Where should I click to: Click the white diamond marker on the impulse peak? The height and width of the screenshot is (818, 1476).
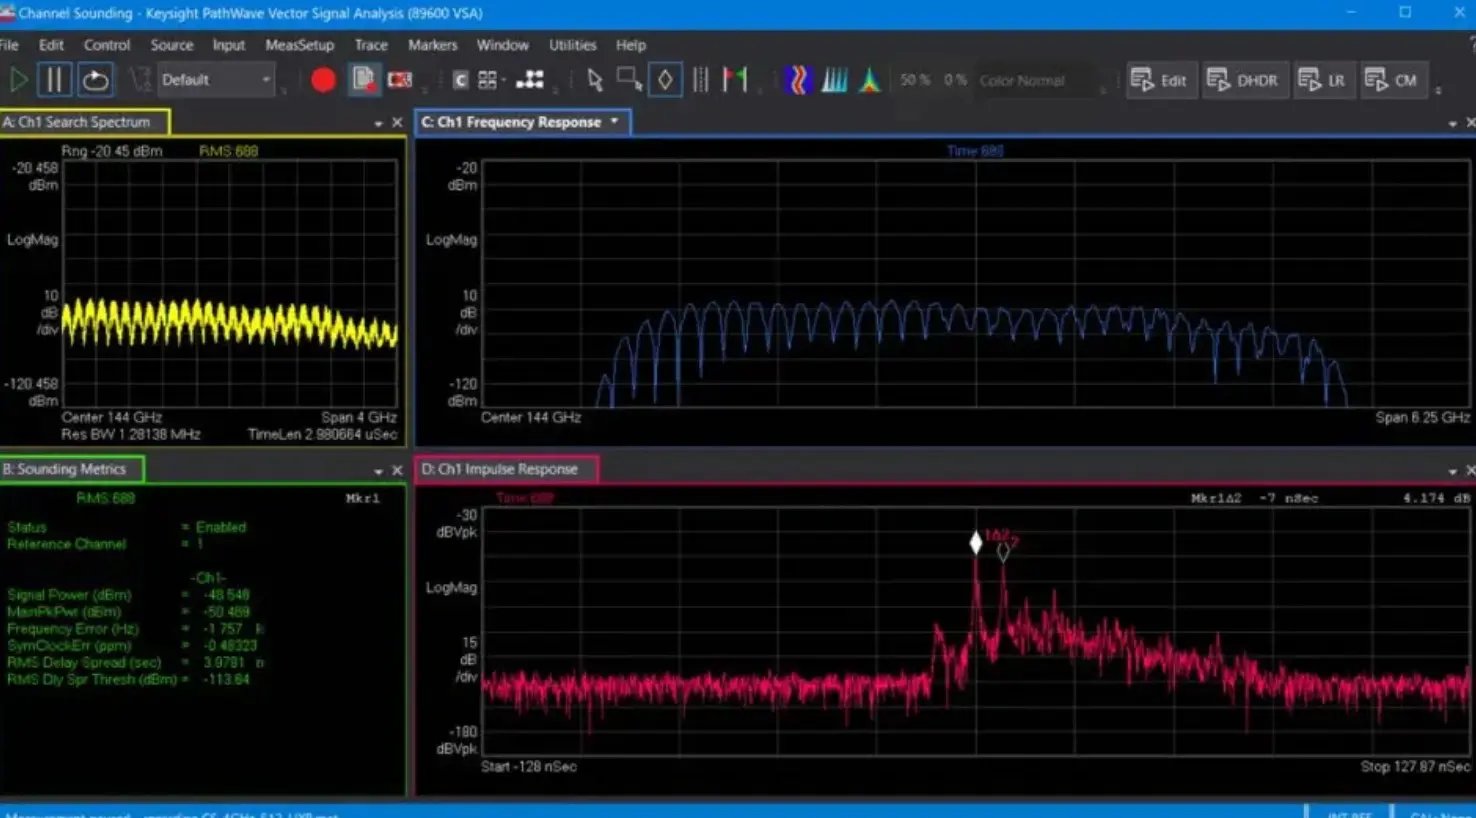[x=976, y=543]
